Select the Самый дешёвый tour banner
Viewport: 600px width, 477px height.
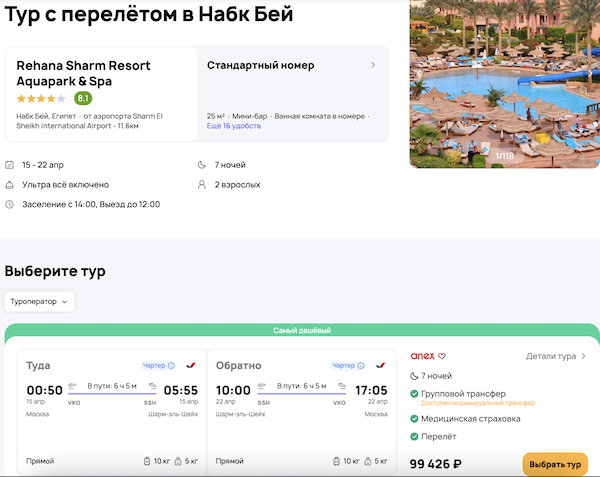(301, 331)
